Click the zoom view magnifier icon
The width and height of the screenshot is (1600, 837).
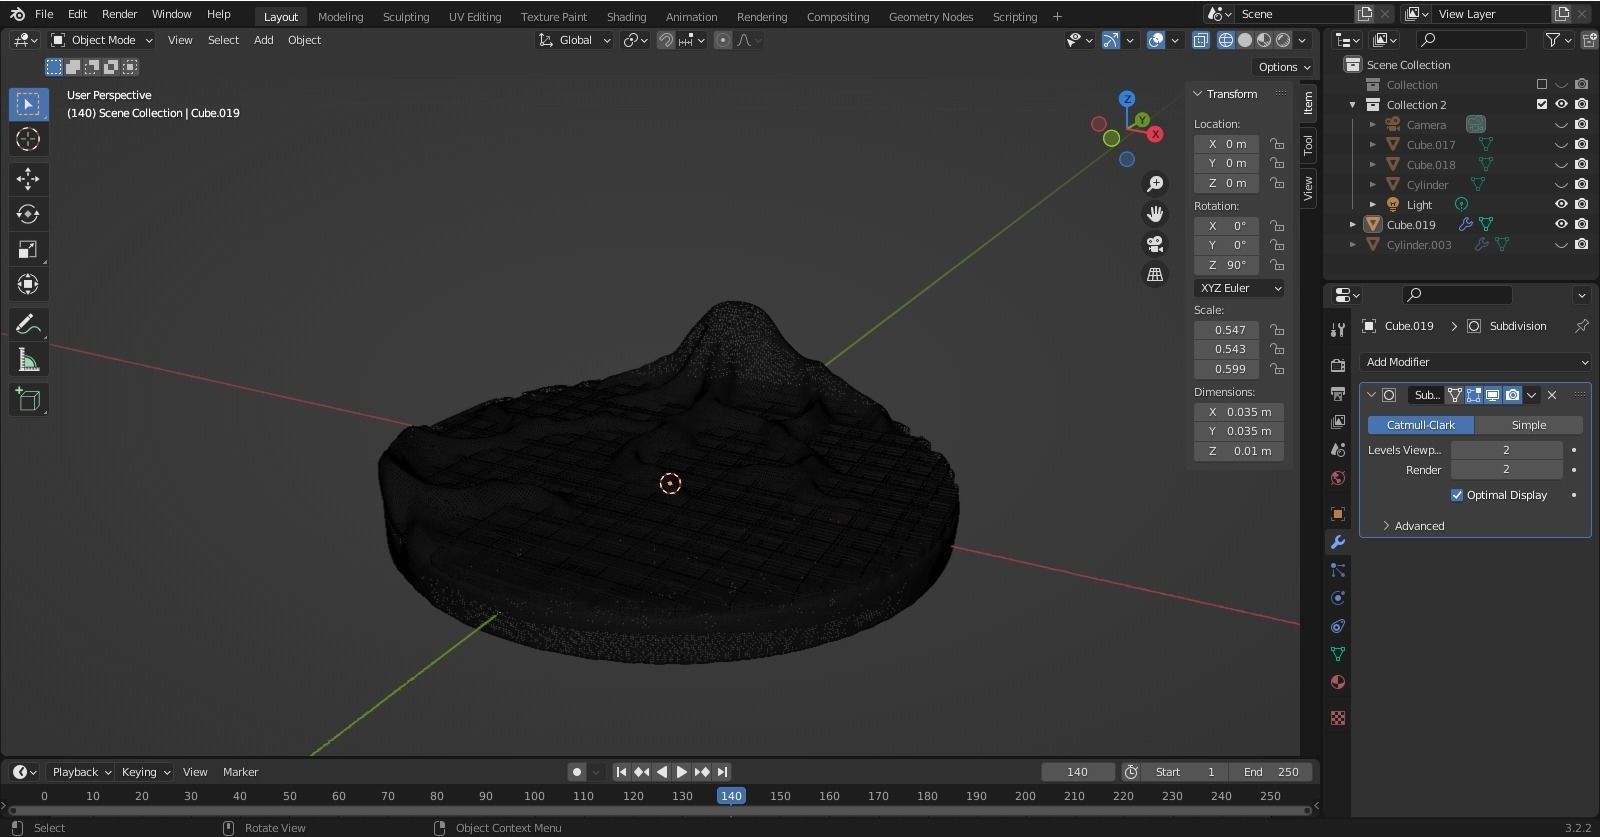click(1155, 184)
